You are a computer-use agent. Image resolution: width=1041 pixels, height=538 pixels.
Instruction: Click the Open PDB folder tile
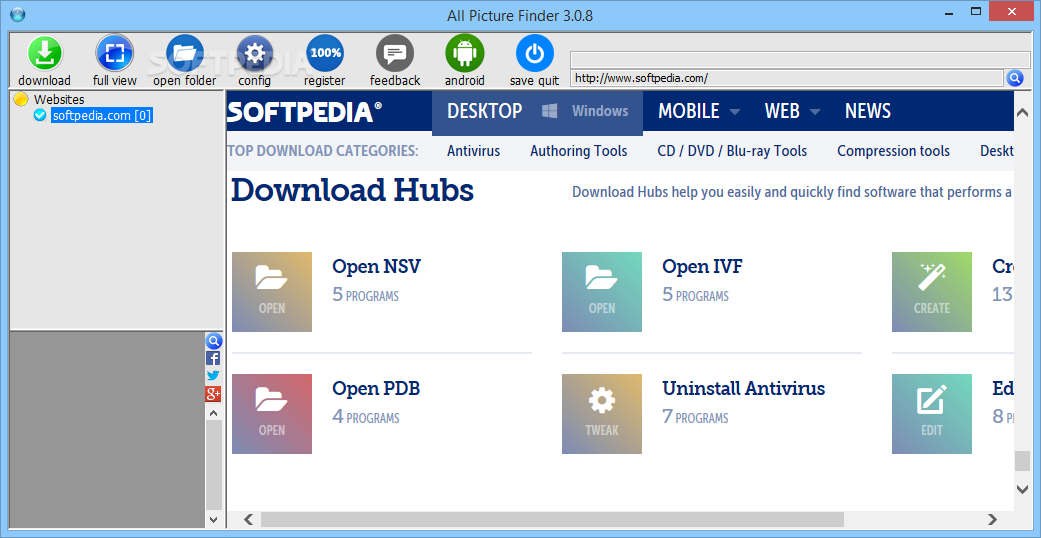272,414
